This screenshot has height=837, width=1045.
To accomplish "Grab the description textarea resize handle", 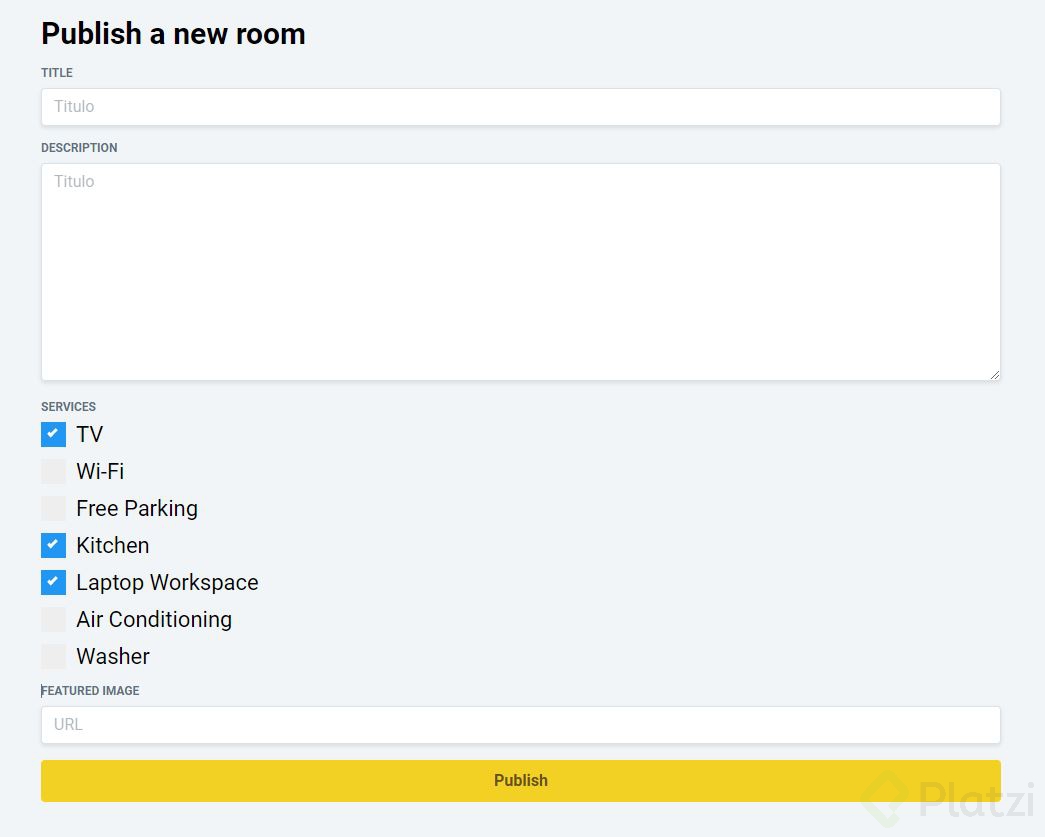I will click(994, 375).
